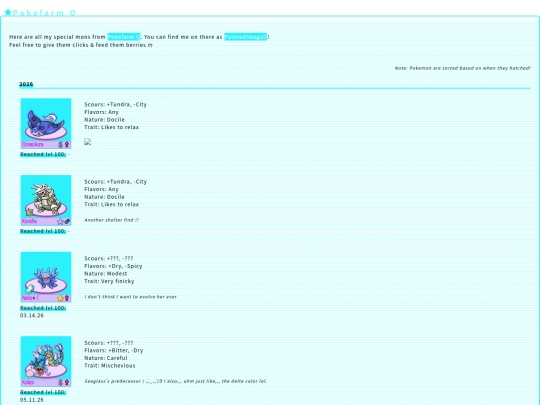540x405 pixels.
Task: Click the broken image icon below OceanAura's traits
Action: point(87,142)
